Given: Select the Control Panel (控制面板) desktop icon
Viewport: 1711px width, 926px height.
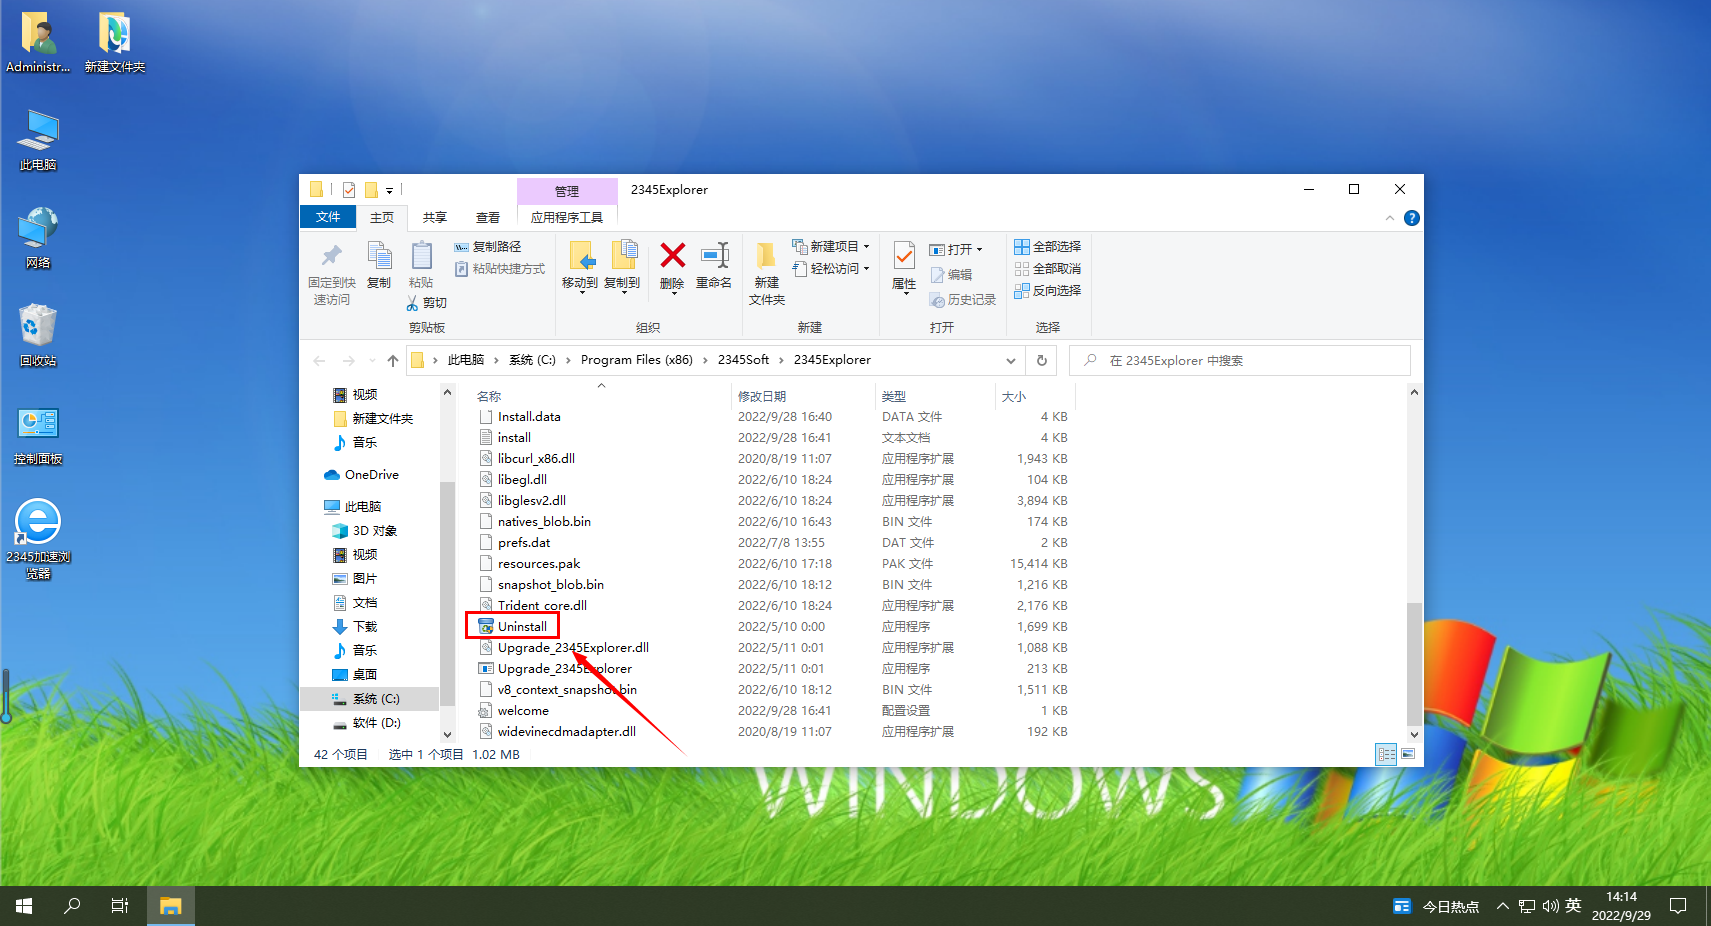Looking at the screenshot, I should click(38, 435).
